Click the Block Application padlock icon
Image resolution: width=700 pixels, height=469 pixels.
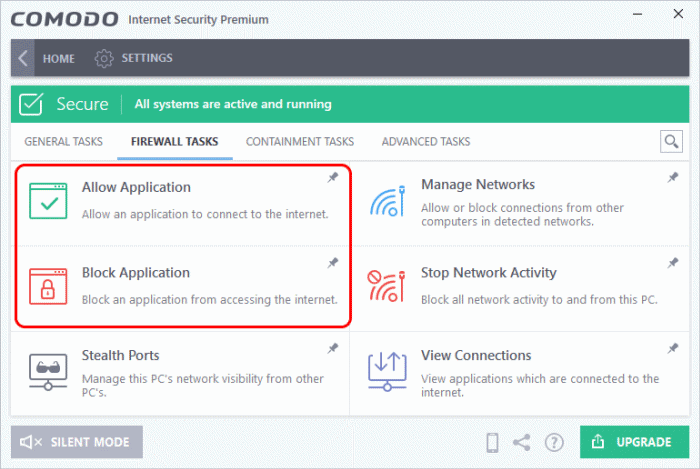pos(48,286)
